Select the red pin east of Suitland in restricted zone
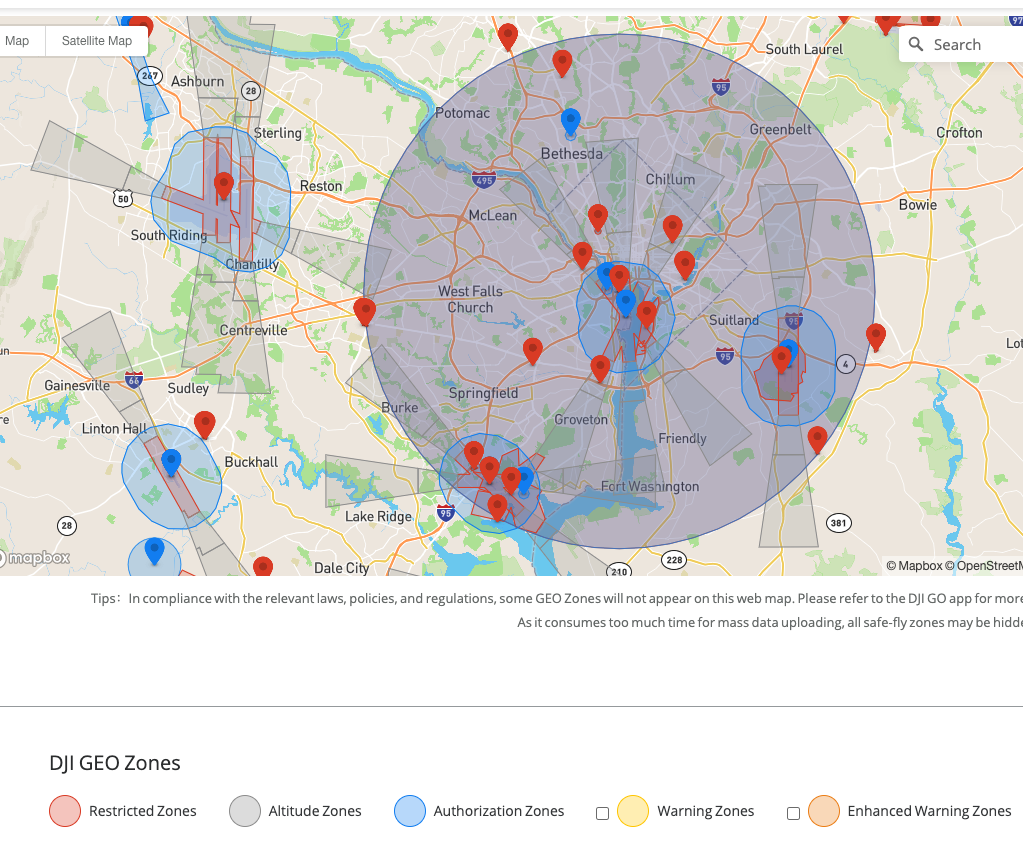The height and width of the screenshot is (850, 1023). pos(781,359)
